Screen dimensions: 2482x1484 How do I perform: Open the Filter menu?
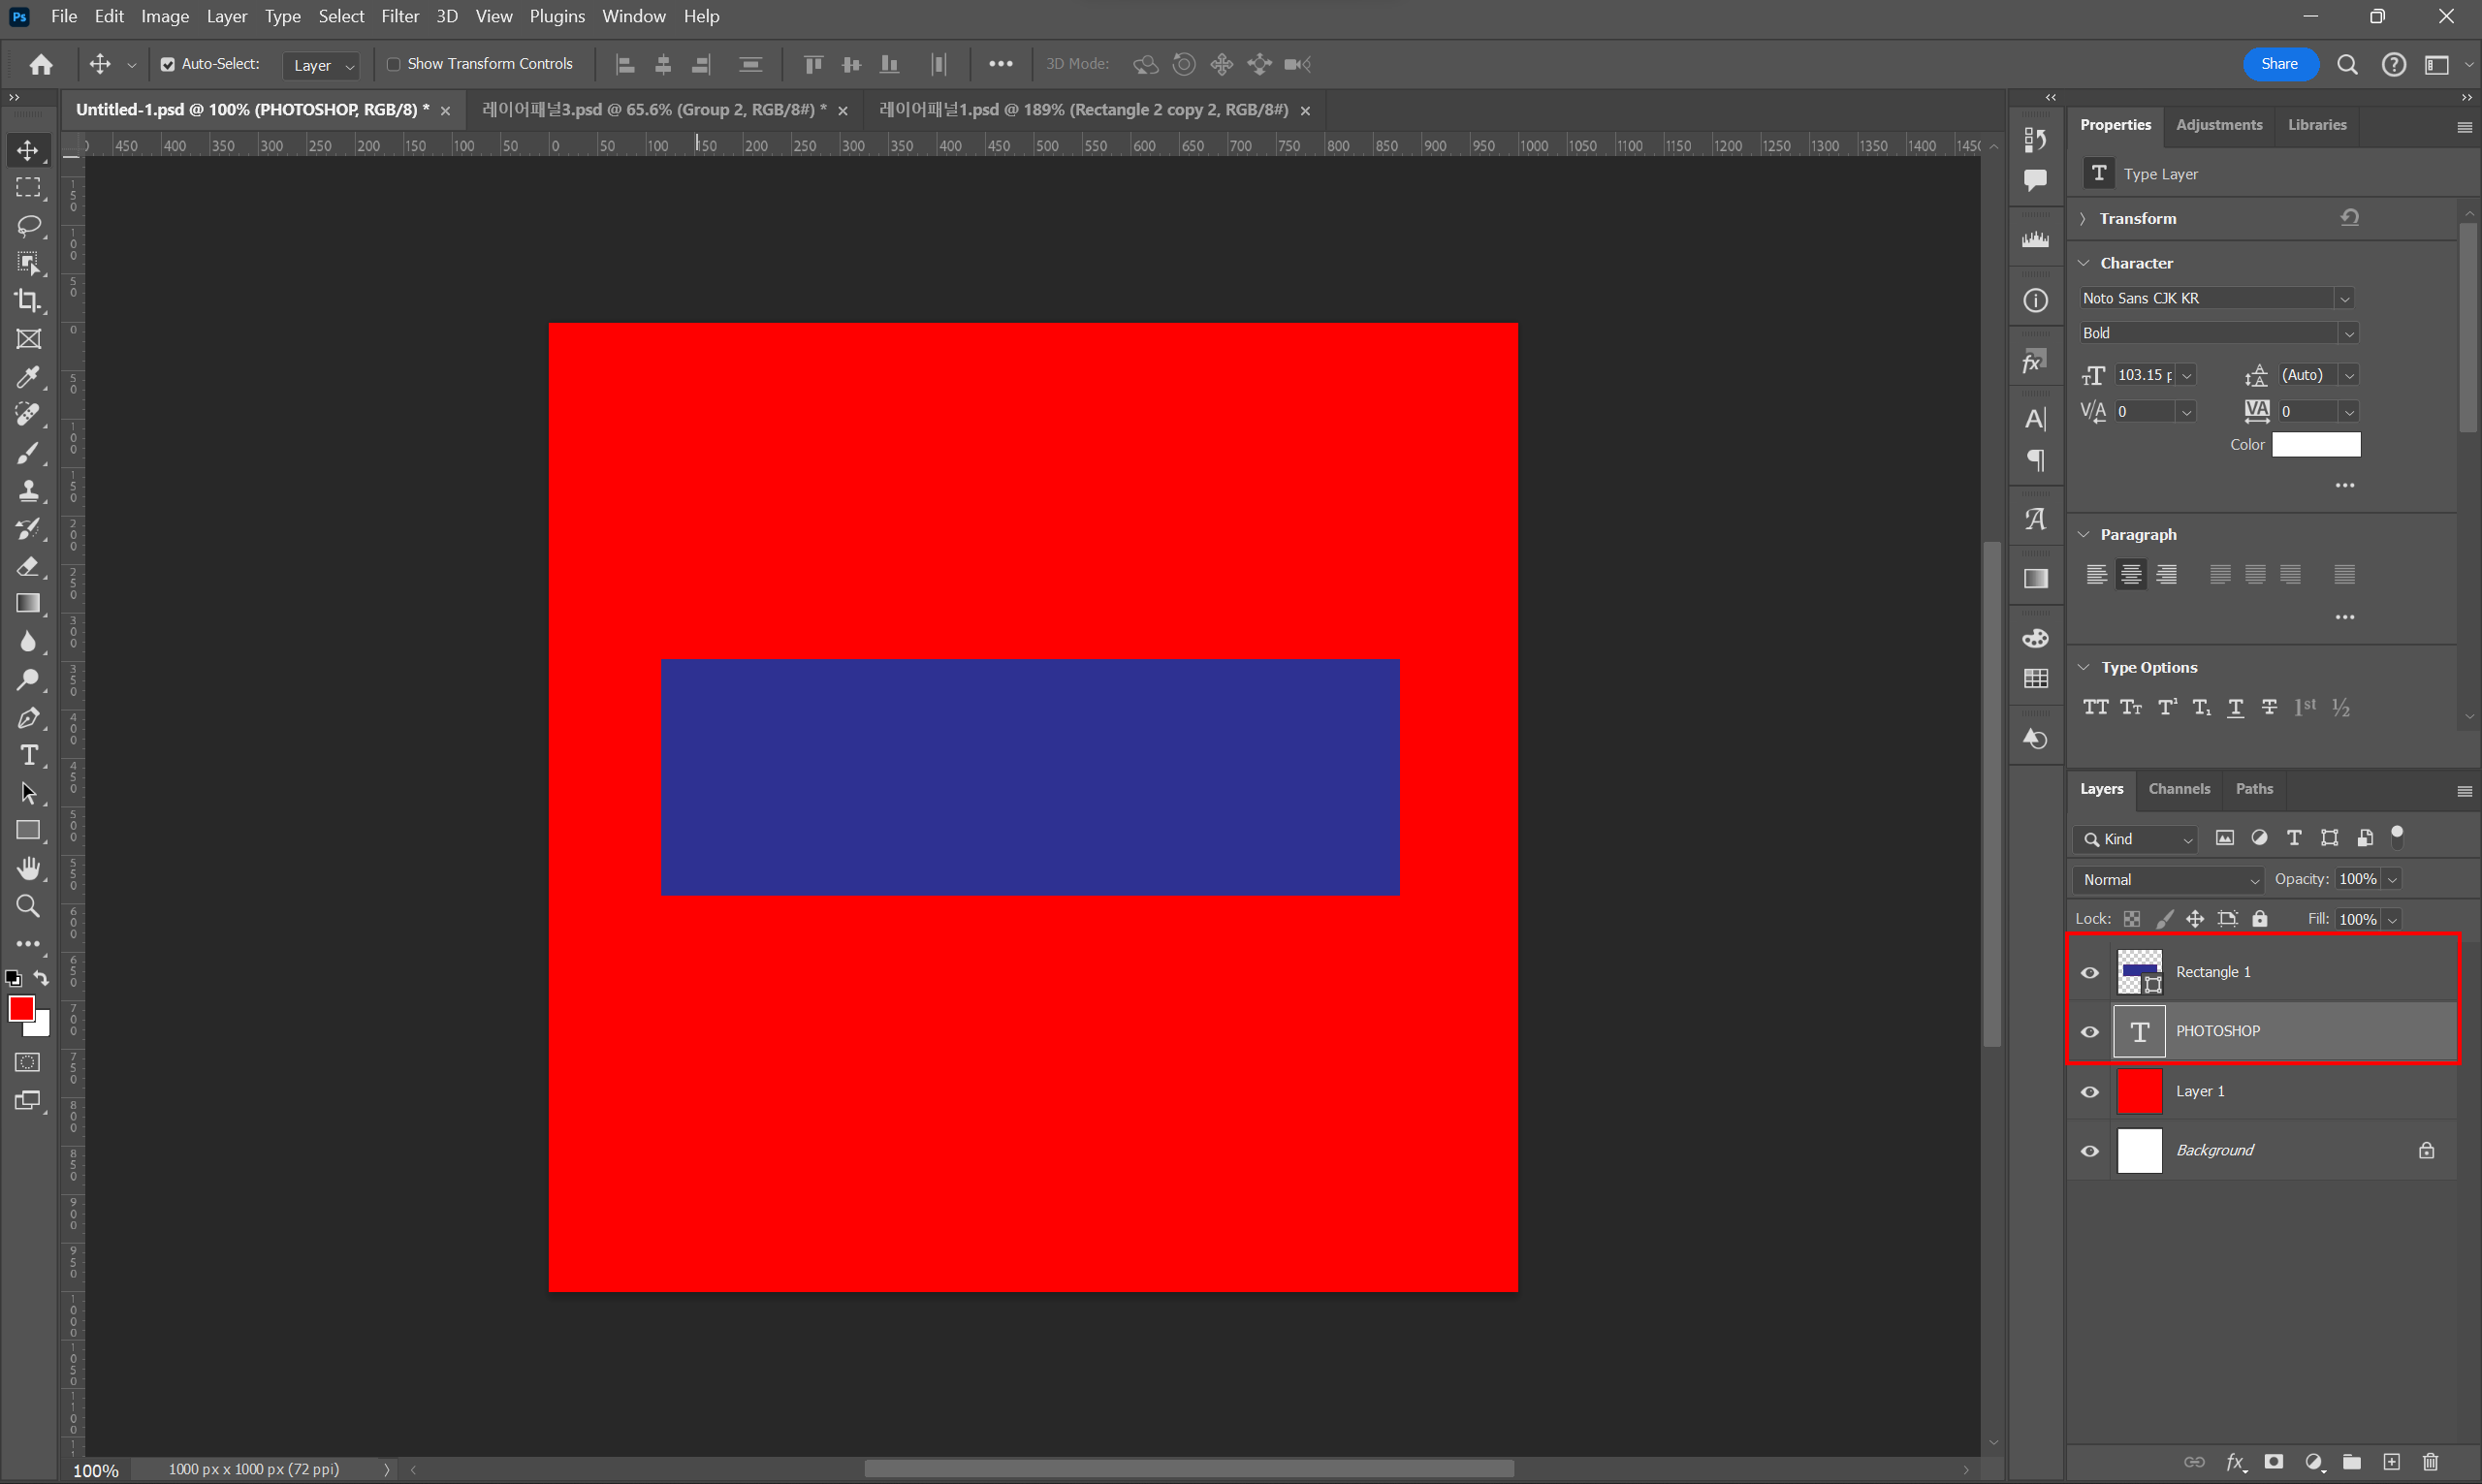pyautogui.click(x=399, y=16)
